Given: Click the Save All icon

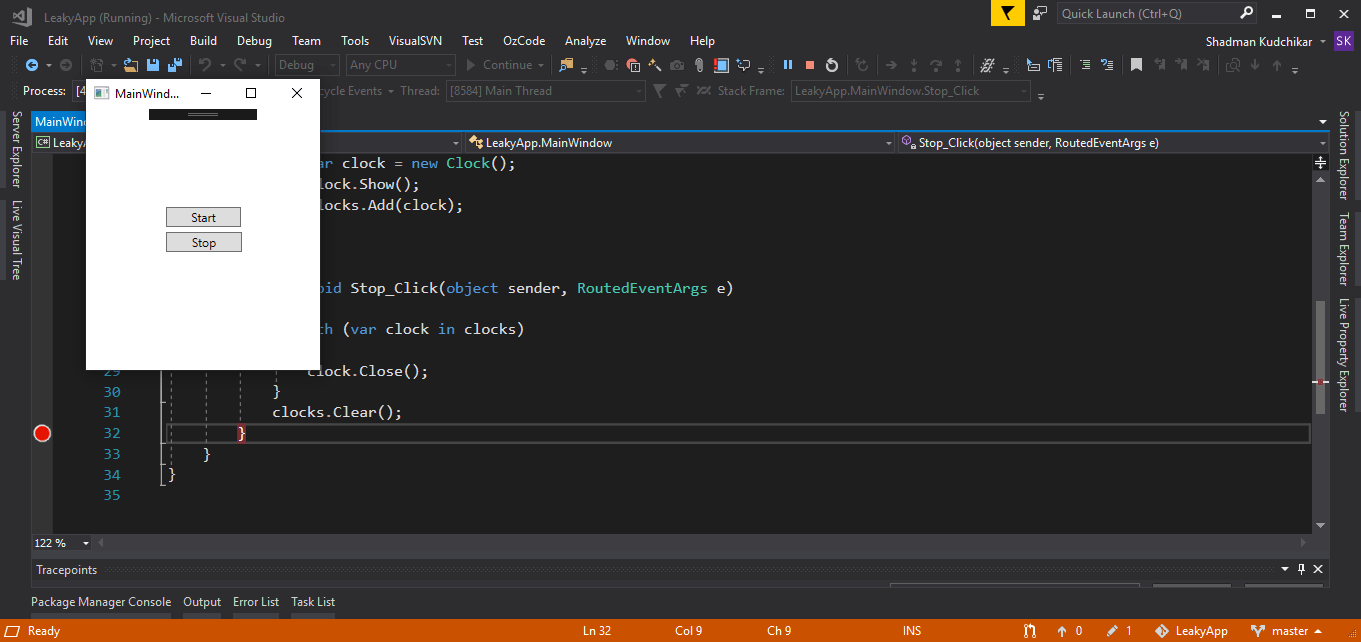Looking at the screenshot, I should 174,64.
